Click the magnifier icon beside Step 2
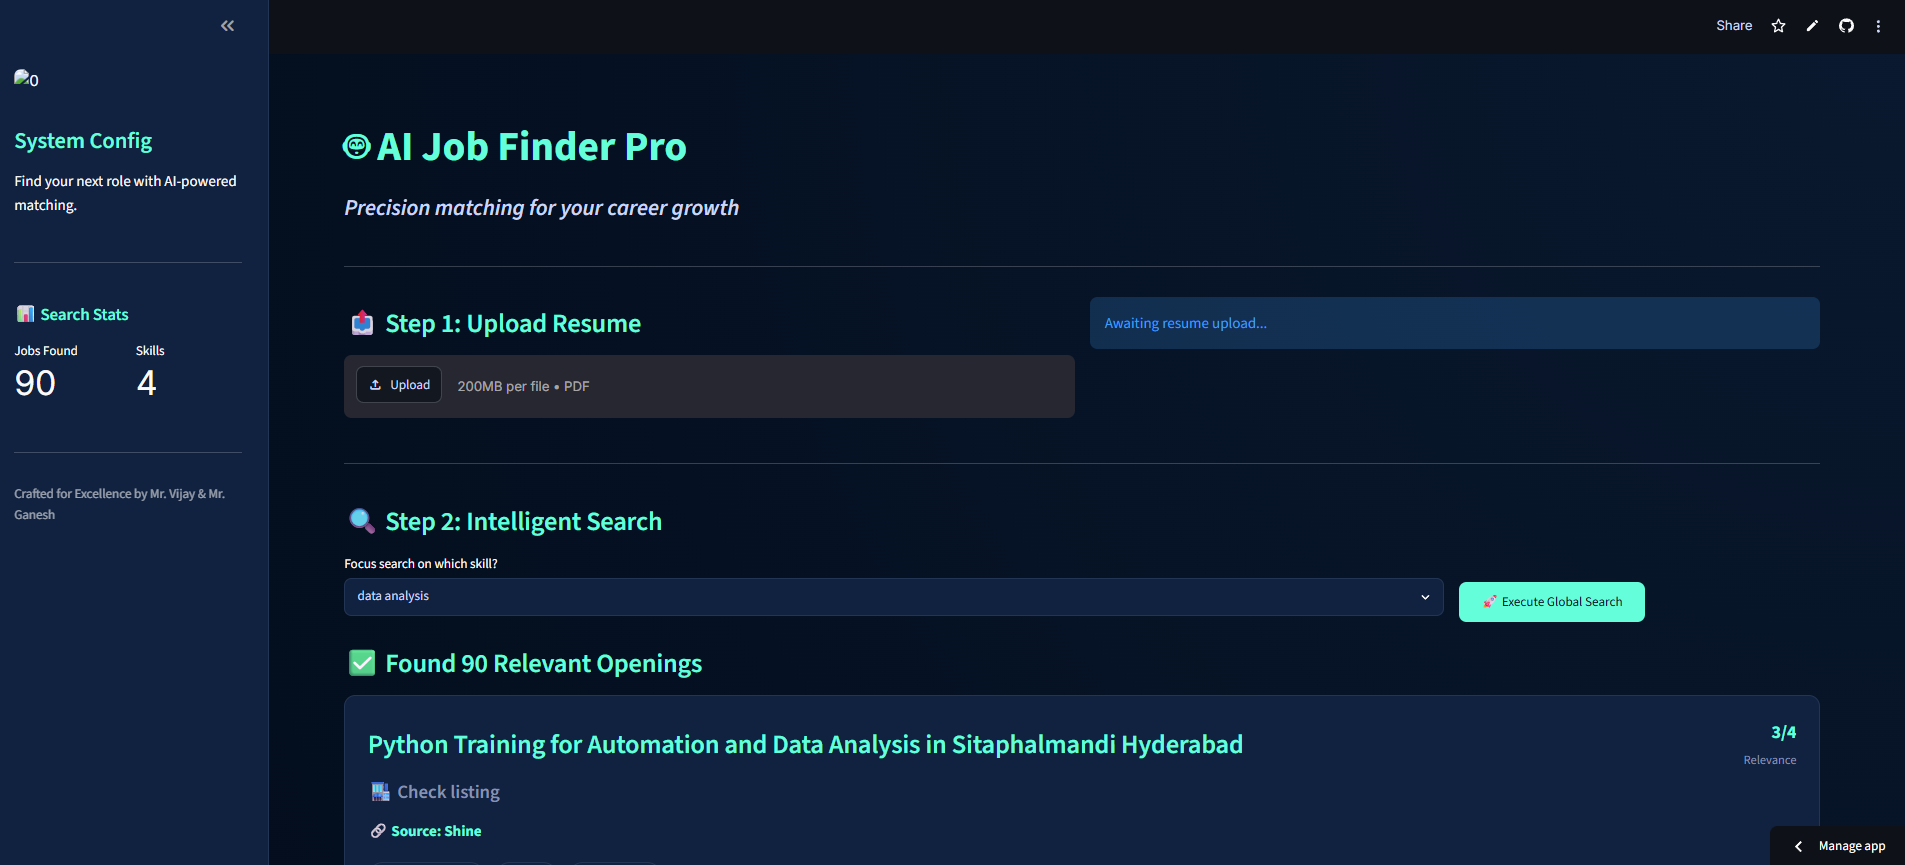 [x=362, y=521]
